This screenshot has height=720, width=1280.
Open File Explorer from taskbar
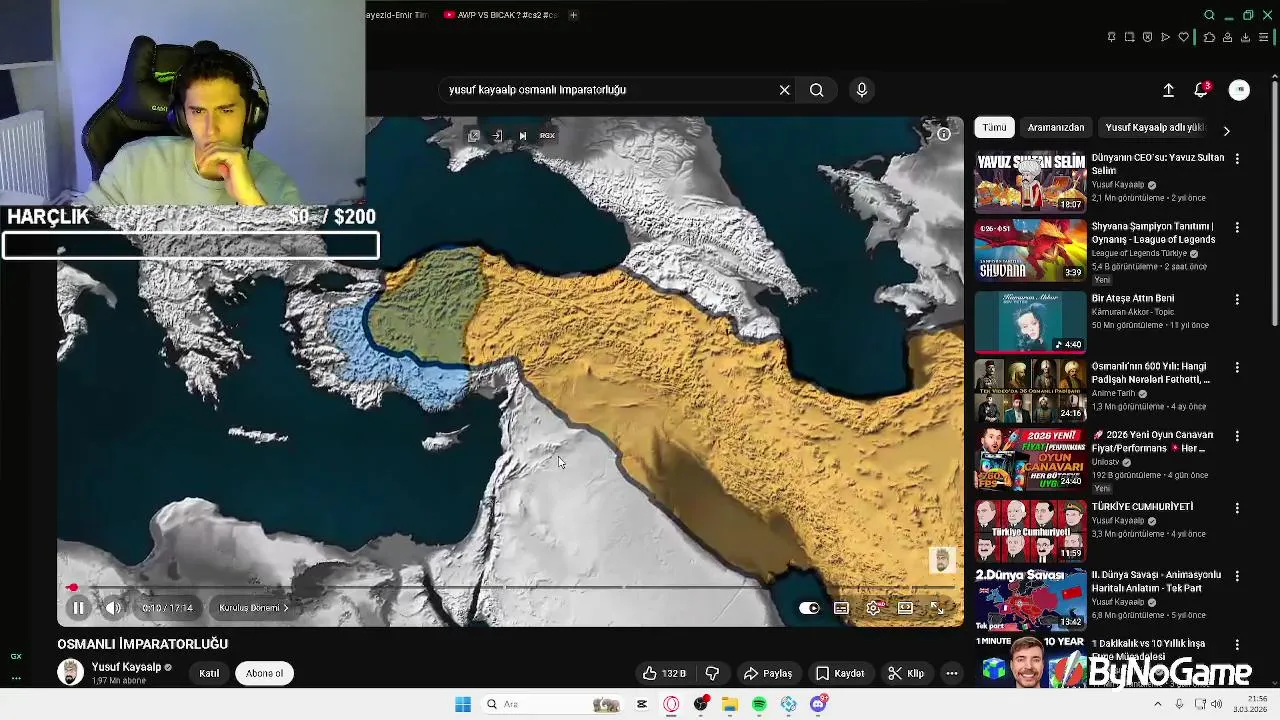tap(730, 704)
